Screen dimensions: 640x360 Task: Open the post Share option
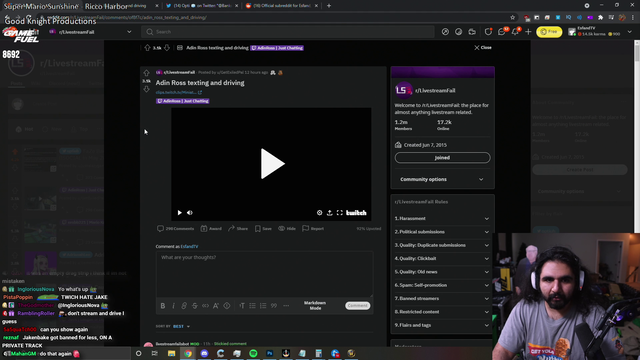pos(238,229)
